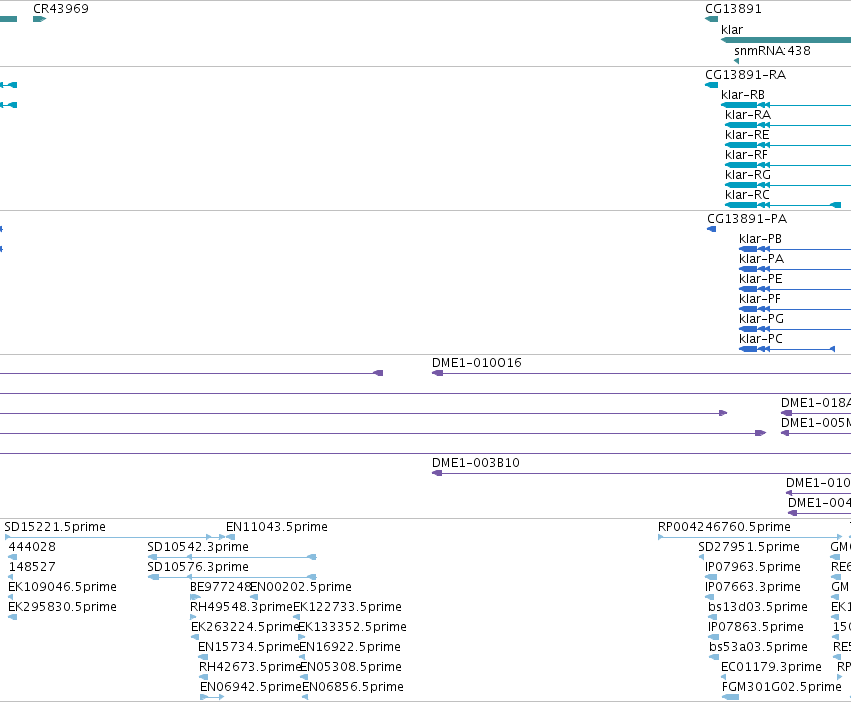Image resolution: width=851 pixels, height=702 pixels.
Task: Select the klar-RA transcript label
Action: coord(748,115)
